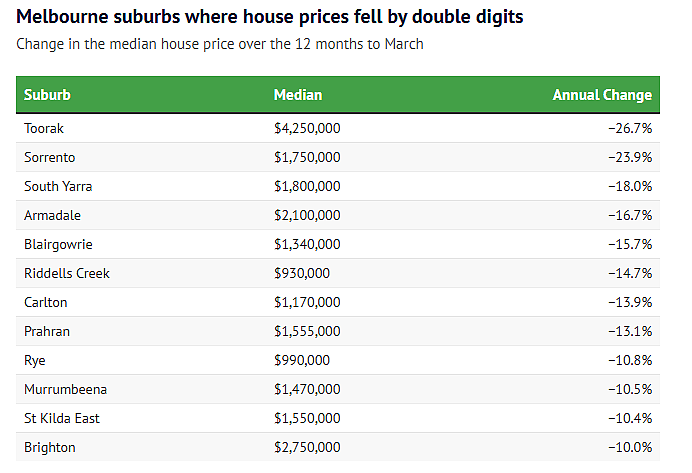Click the subtitle about median house price
The width and height of the screenshot is (692, 473).
pyautogui.click(x=220, y=44)
